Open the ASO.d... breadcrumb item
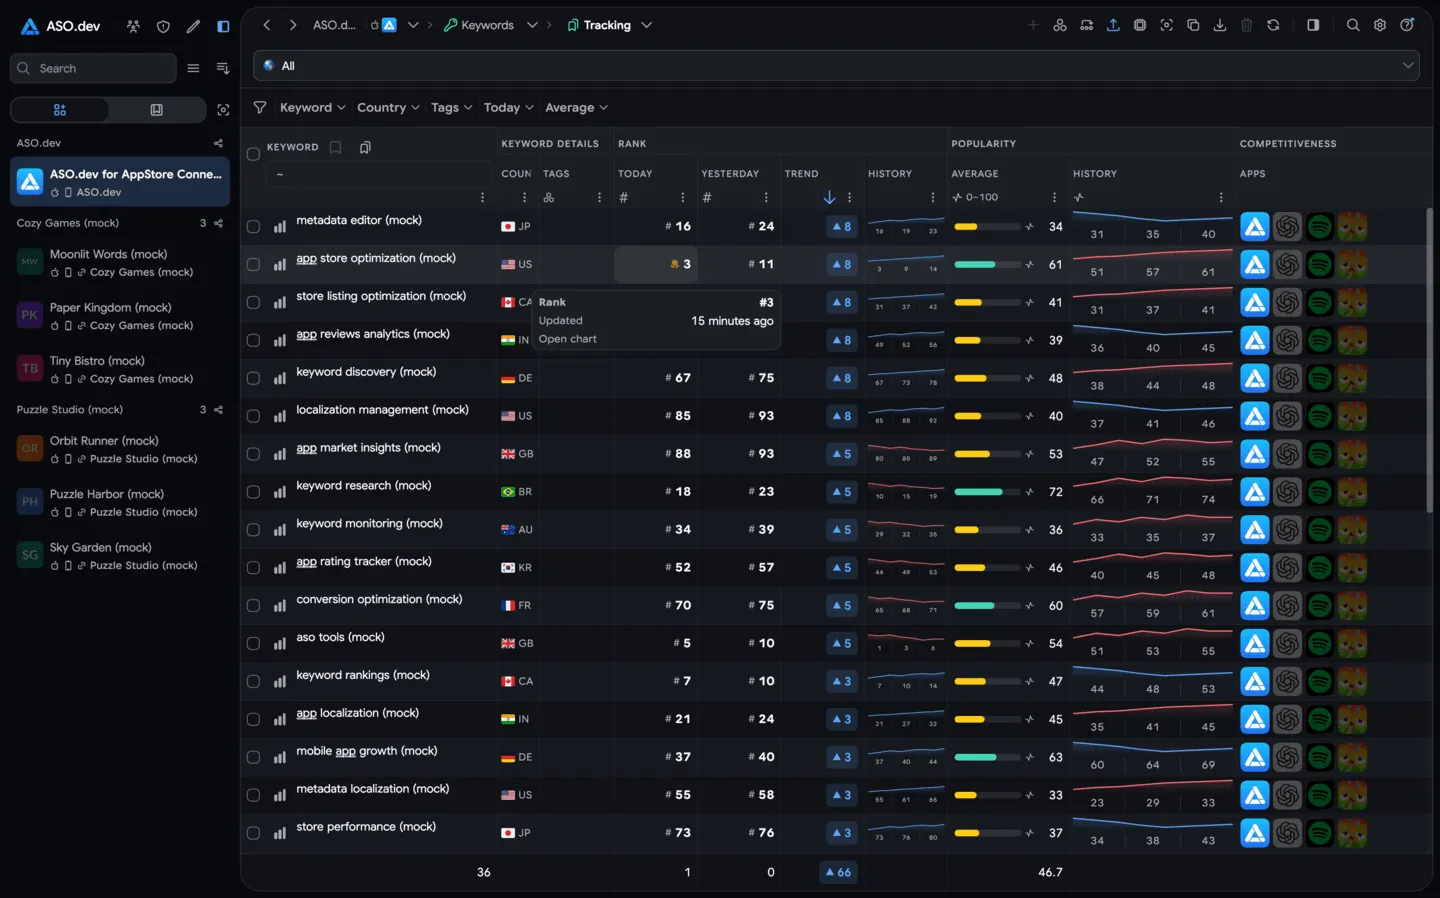 pos(334,25)
